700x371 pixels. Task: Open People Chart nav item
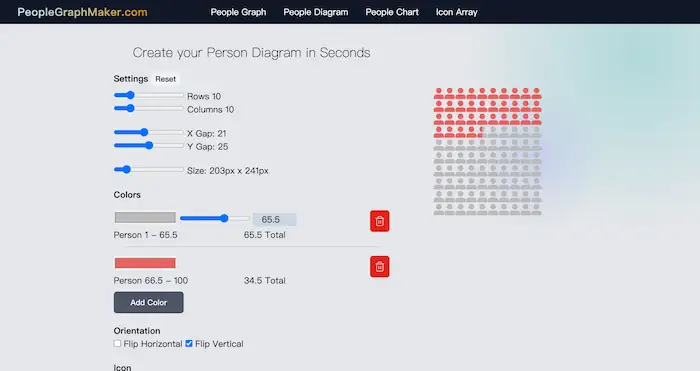point(392,12)
